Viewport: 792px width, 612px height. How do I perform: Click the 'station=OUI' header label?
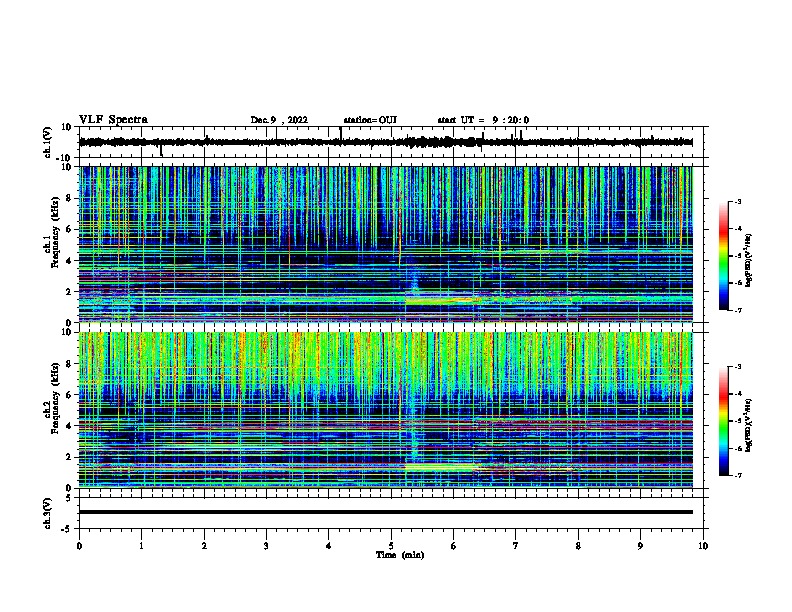pos(370,120)
